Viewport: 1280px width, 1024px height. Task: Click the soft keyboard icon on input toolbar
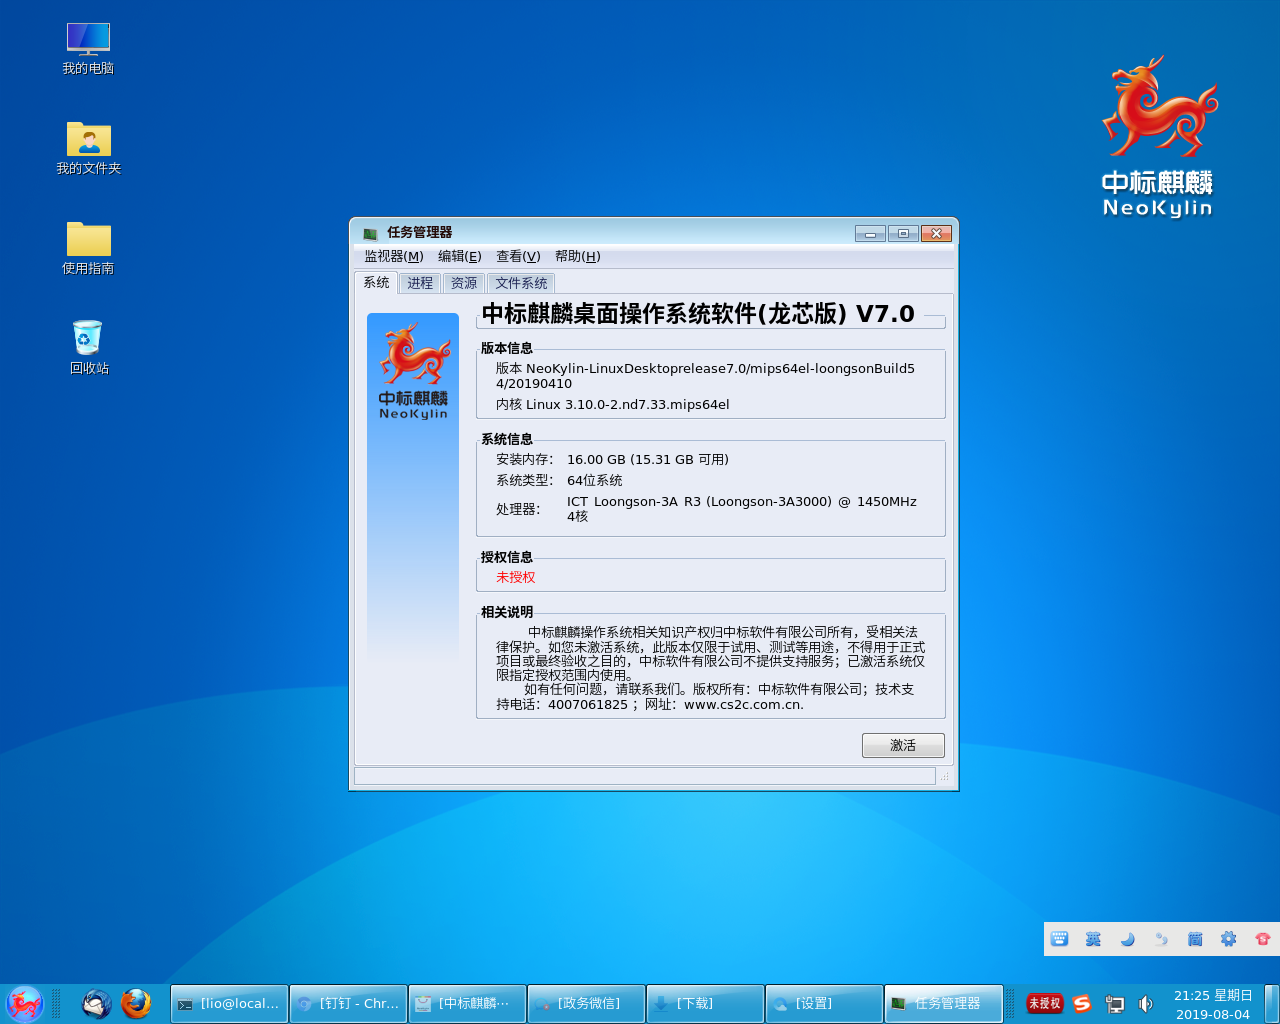tap(1060, 939)
